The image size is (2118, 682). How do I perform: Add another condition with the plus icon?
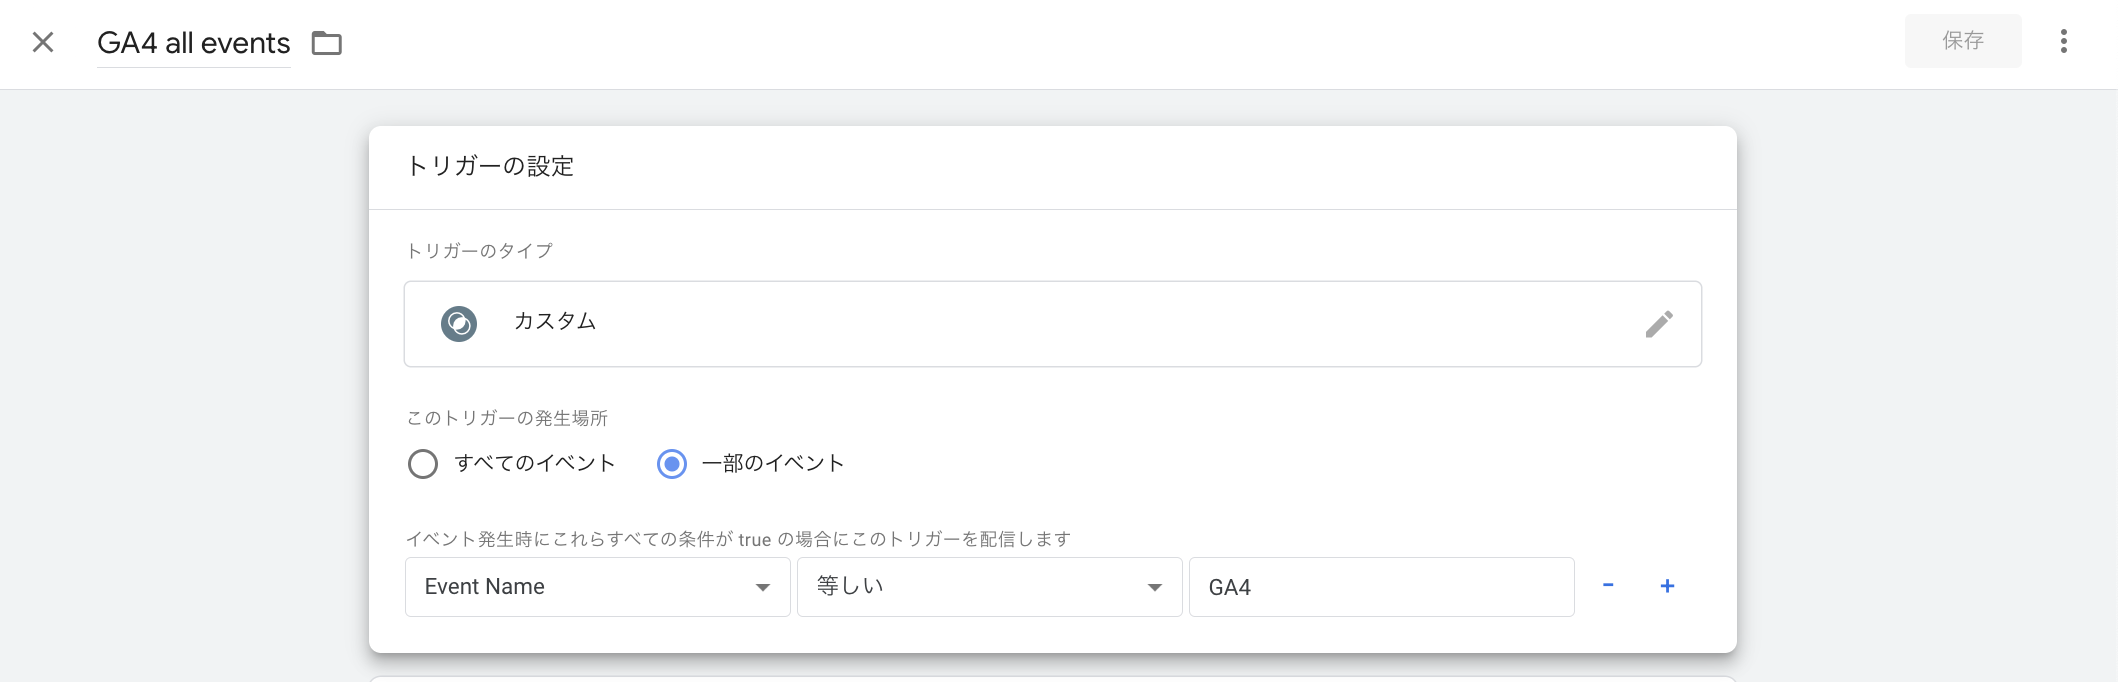(1667, 586)
